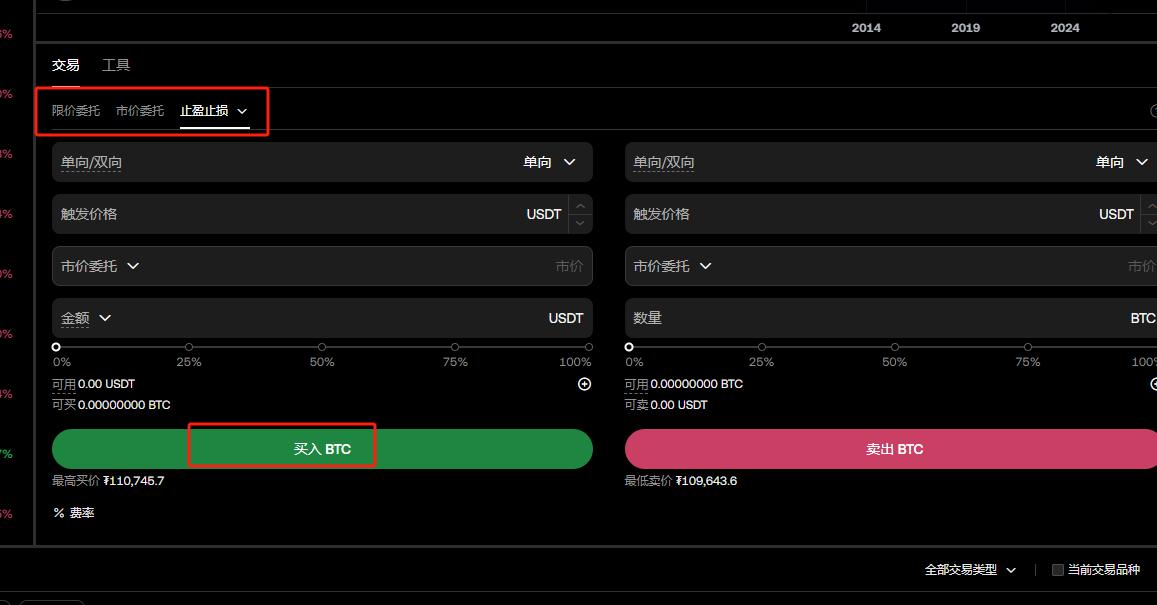Viewport: 1157px width, 605px height.
Task: Click the plus icon beside available USDT
Action: click(585, 384)
